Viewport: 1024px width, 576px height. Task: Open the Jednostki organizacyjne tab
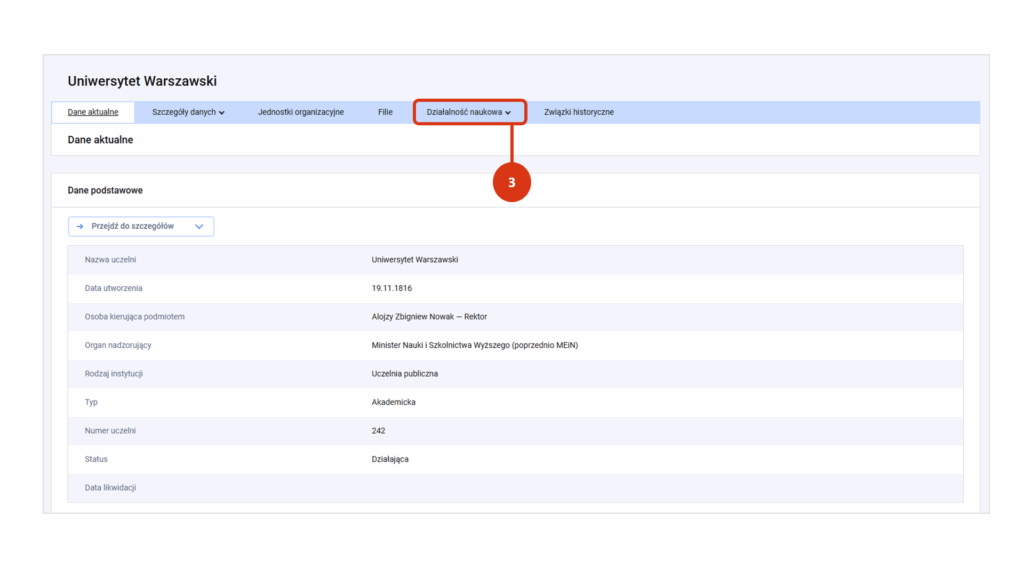pyautogui.click(x=301, y=112)
